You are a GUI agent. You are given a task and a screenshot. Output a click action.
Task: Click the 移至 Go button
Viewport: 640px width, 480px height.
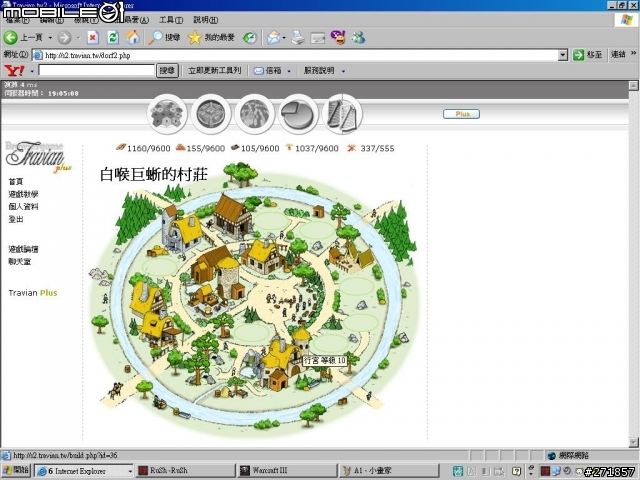(588, 55)
